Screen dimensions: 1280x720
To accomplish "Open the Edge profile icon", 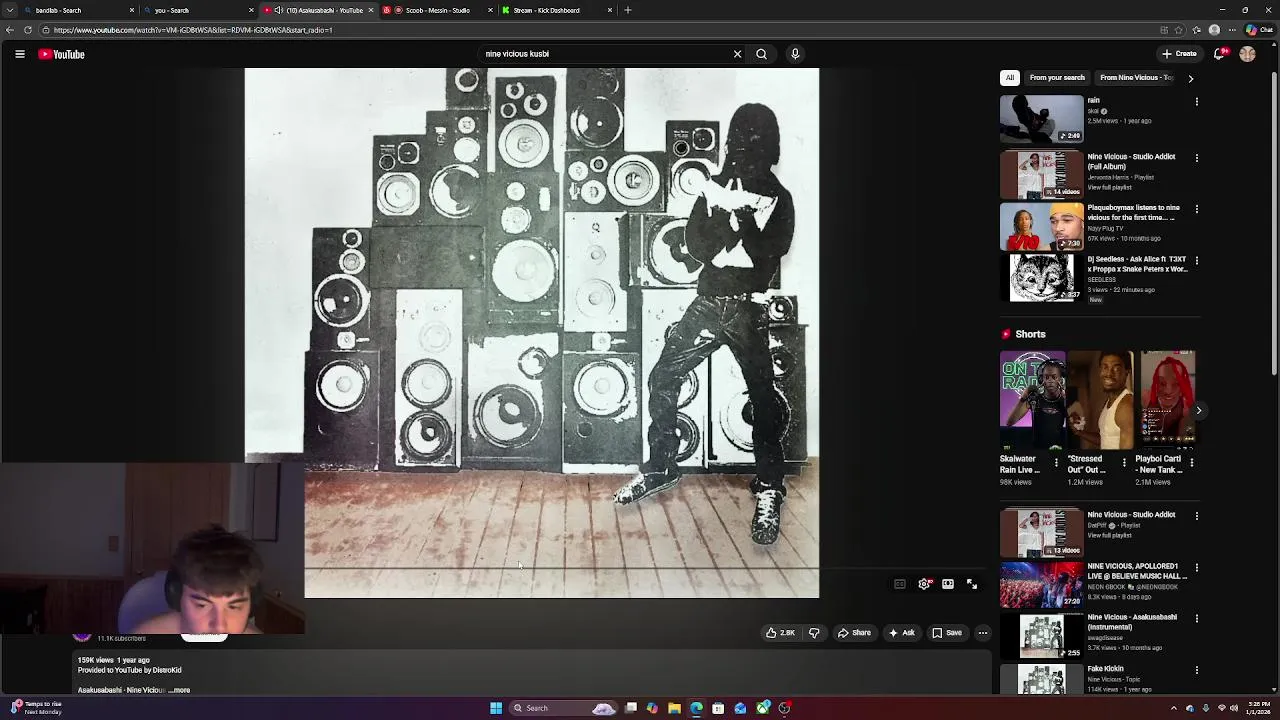I will click(1214, 30).
